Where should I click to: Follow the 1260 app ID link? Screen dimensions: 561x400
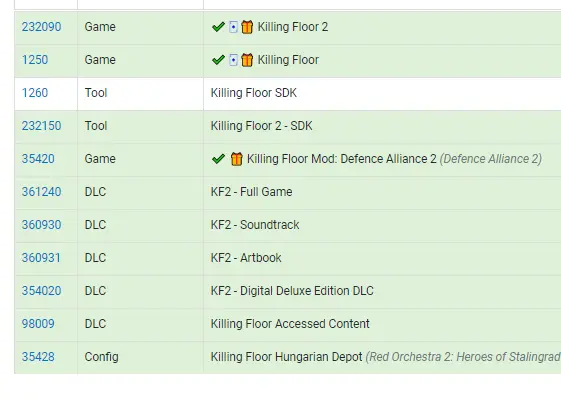pos(35,93)
